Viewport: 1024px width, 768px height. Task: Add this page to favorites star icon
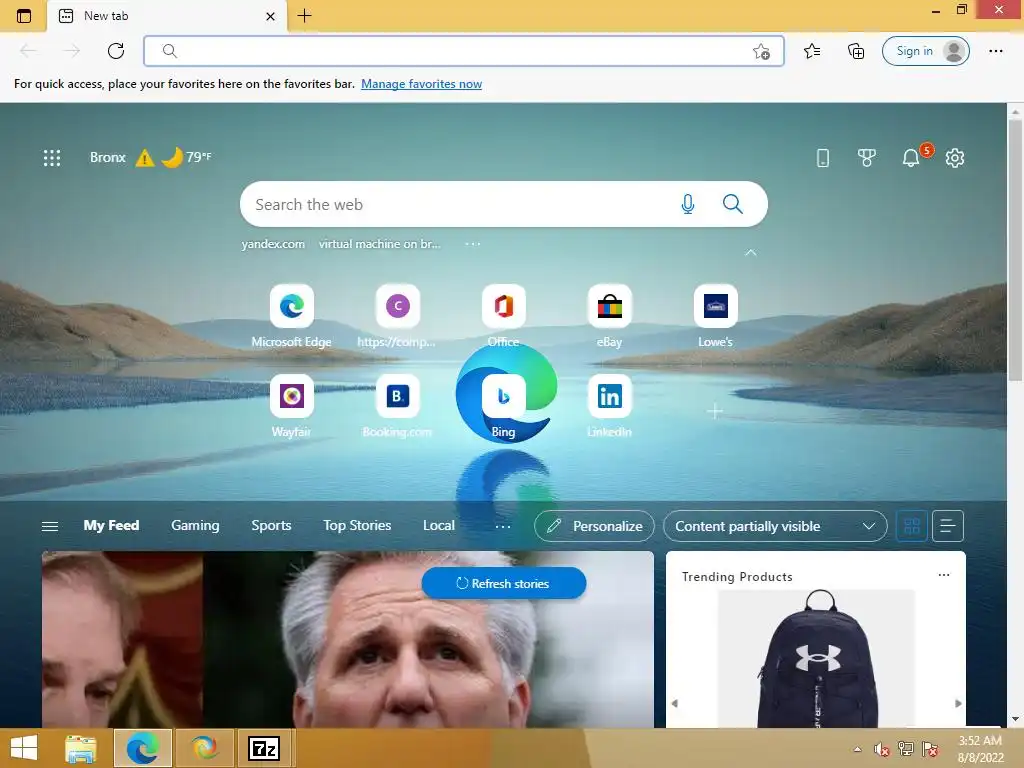[761, 51]
